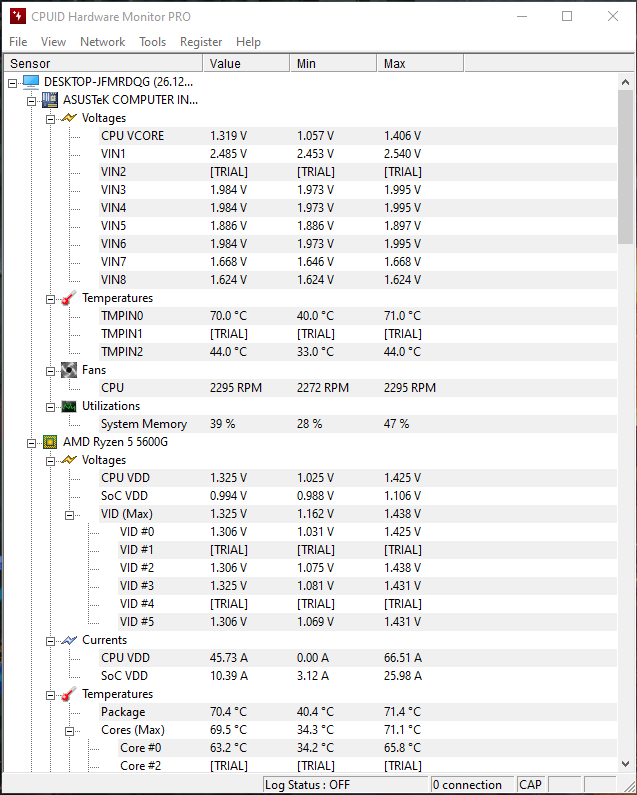637x795 pixels.
Task: Click the motherboard Temperatures thermometer icon
Action: [x=69, y=298]
